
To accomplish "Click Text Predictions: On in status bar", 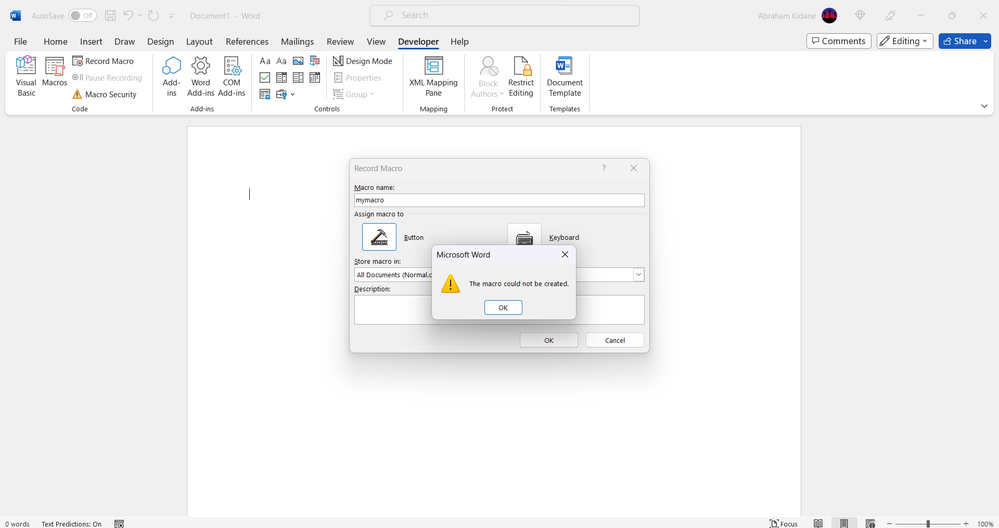I will coord(71,524).
